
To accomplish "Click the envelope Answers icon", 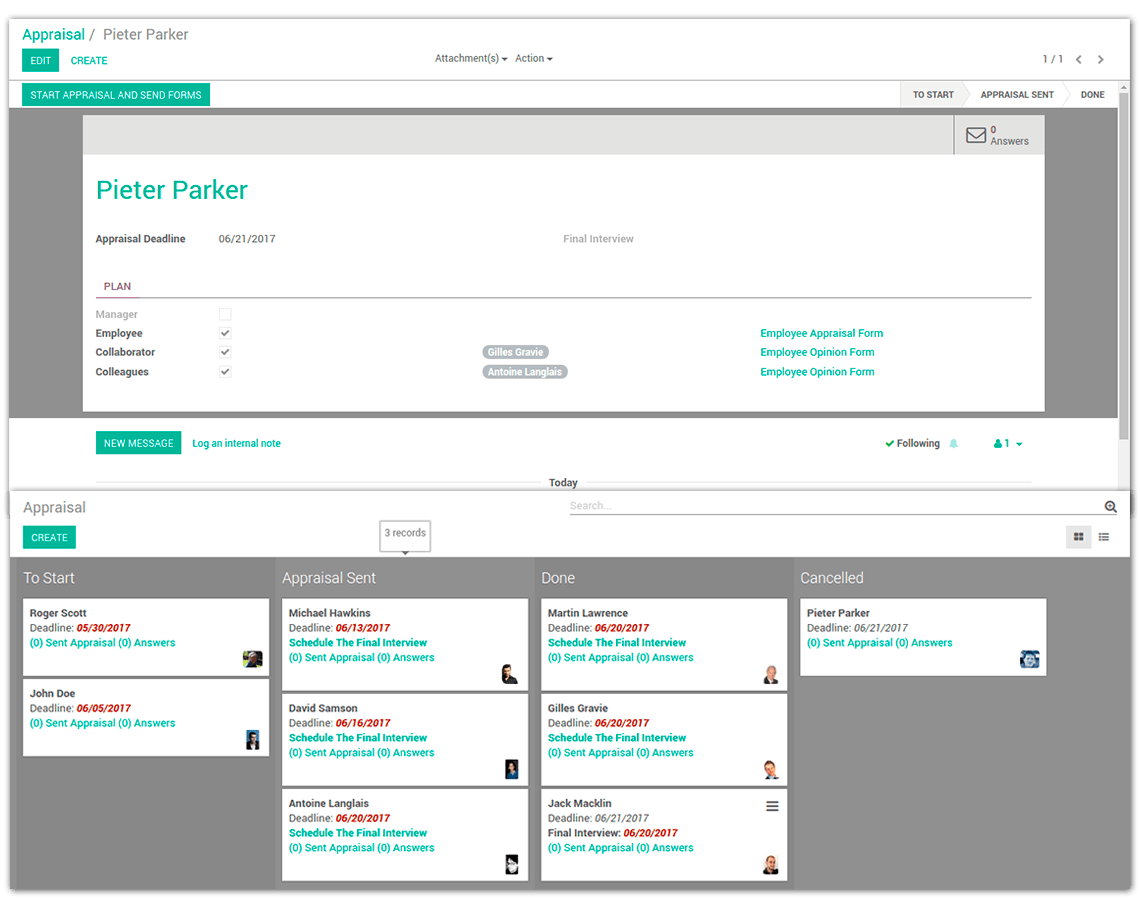I will point(975,135).
